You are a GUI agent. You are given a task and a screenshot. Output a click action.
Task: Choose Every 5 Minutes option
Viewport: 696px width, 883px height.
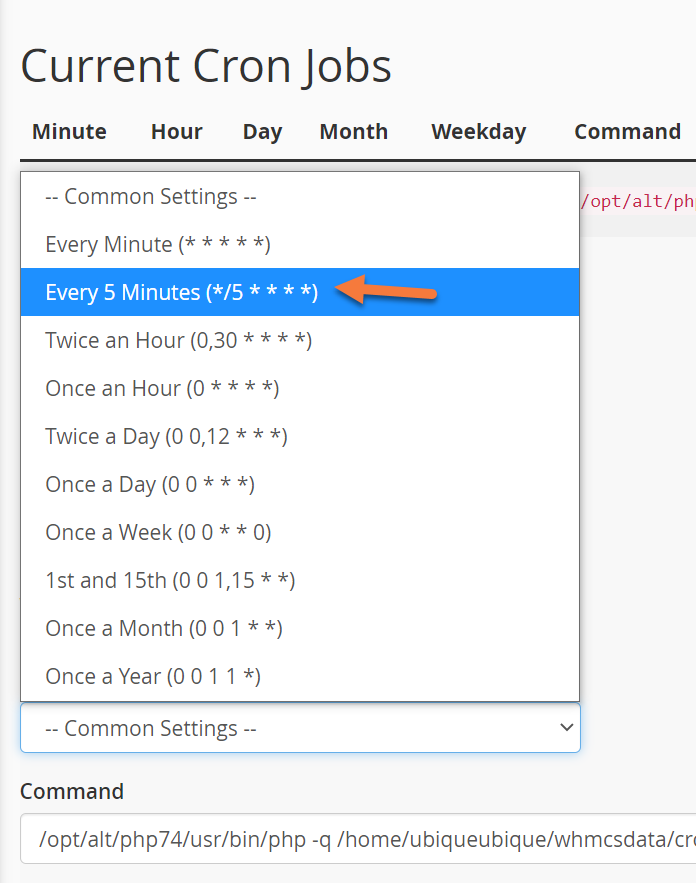181,292
